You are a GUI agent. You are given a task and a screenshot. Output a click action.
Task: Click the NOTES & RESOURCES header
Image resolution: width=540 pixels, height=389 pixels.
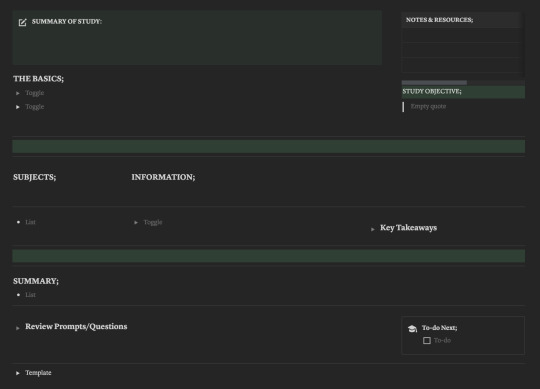(x=439, y=20)
